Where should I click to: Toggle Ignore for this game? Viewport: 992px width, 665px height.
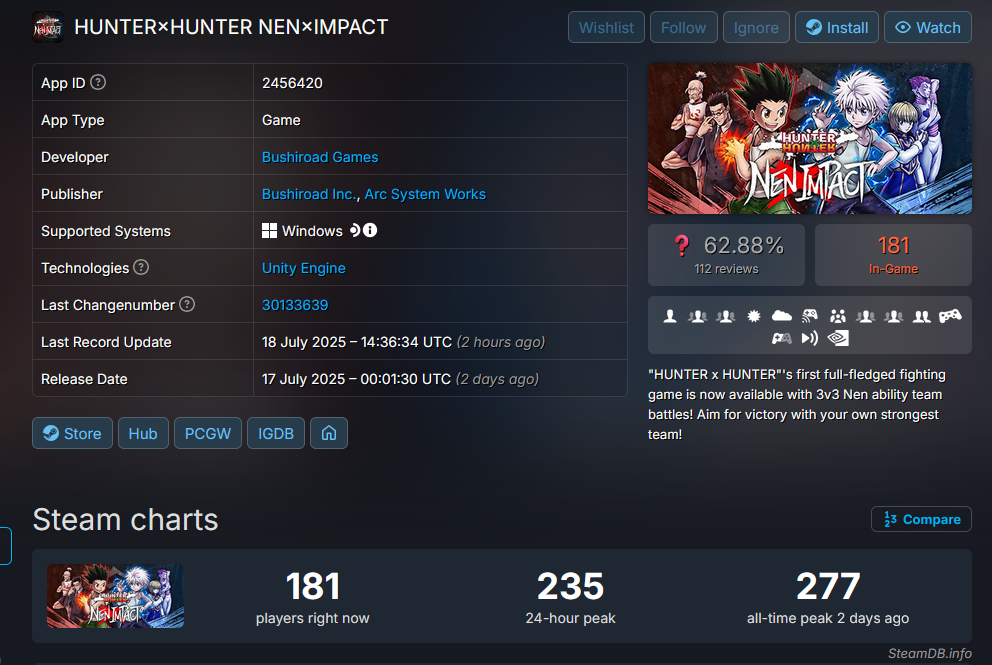756,27
